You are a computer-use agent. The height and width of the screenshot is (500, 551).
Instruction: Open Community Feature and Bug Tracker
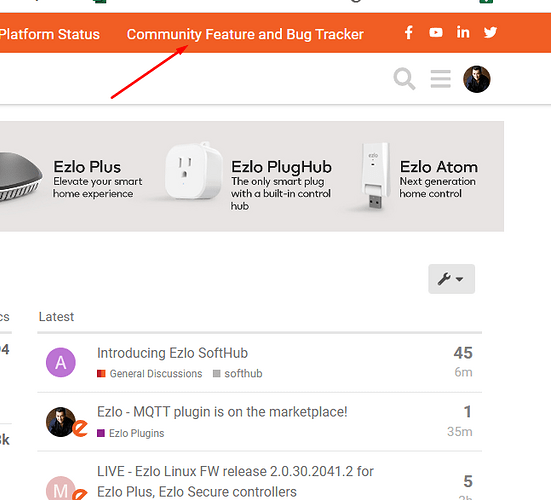click(x=245, y=34)
